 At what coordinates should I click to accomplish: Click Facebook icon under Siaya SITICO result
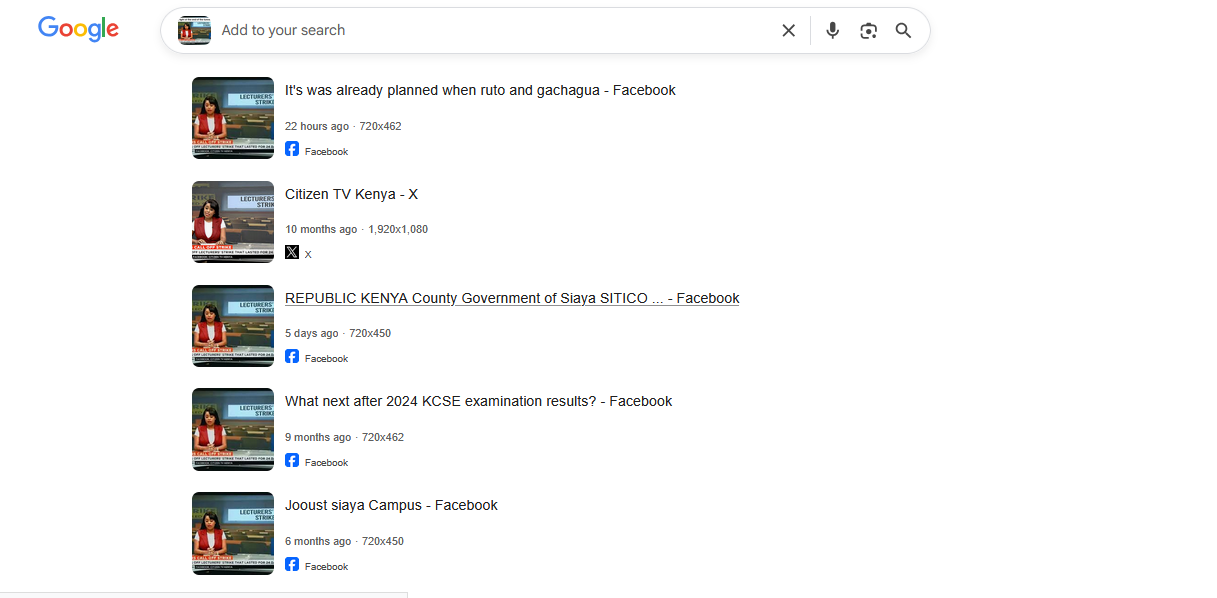(292, 356)
